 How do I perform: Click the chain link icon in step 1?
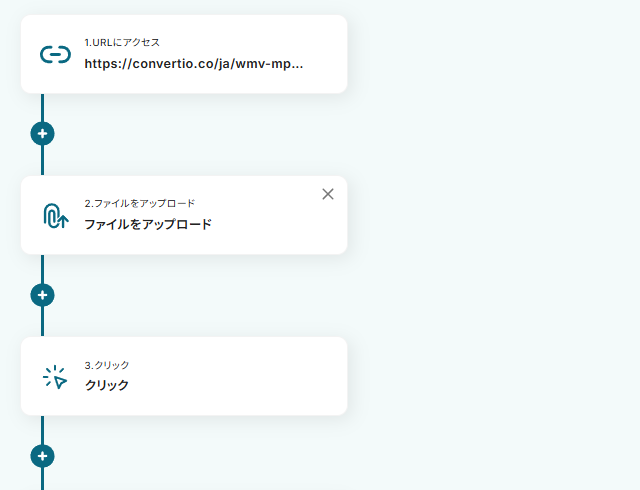[55, 55]
